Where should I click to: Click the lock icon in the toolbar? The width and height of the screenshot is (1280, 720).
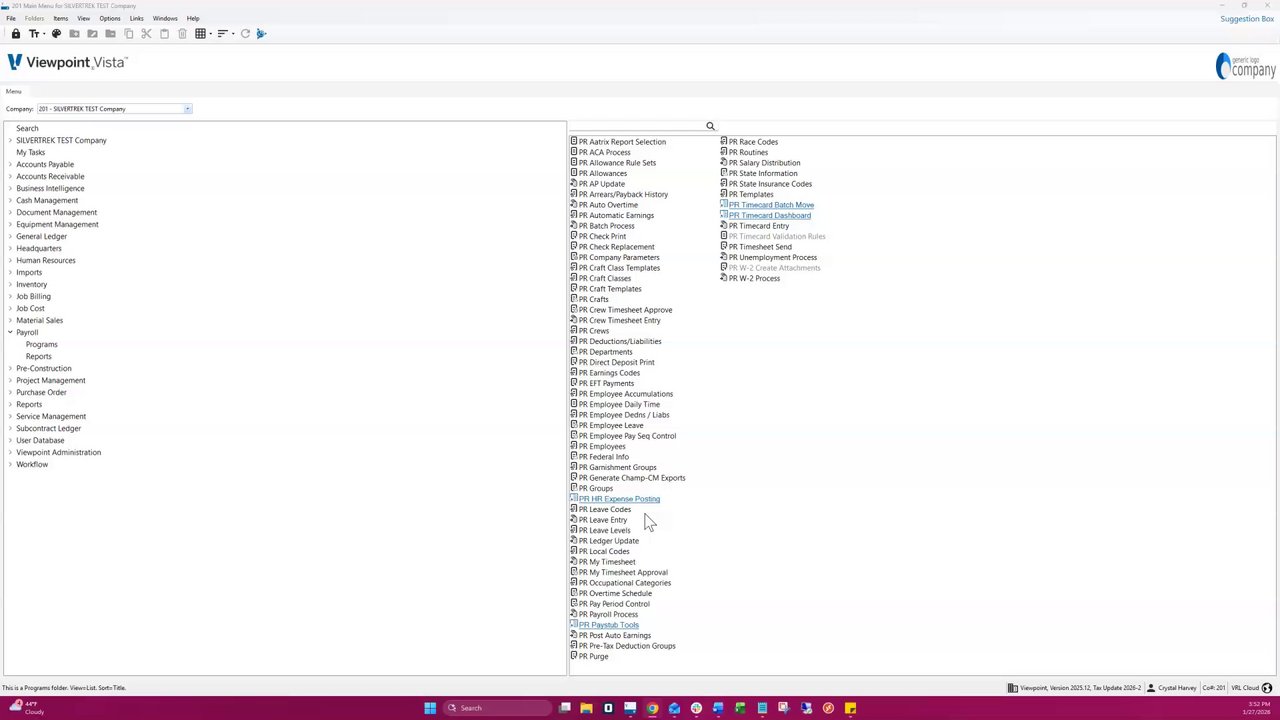[16, 34]
